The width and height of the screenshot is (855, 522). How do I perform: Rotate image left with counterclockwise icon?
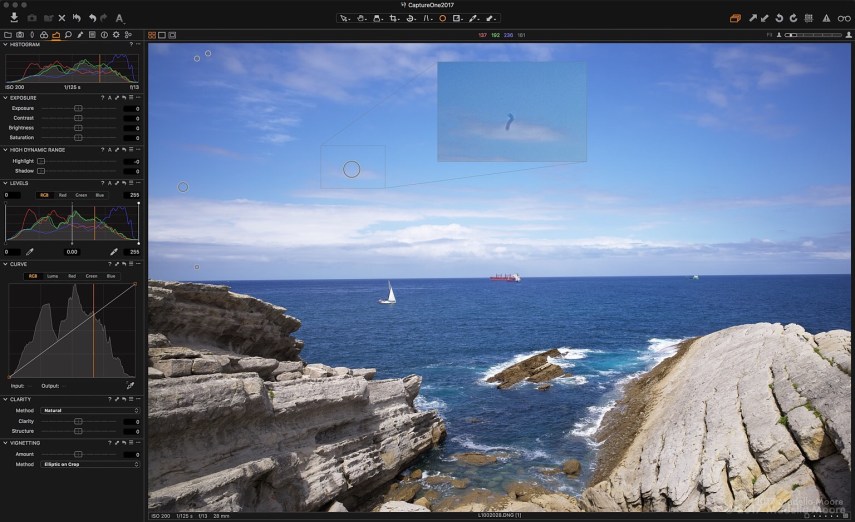tap(780, 18)
